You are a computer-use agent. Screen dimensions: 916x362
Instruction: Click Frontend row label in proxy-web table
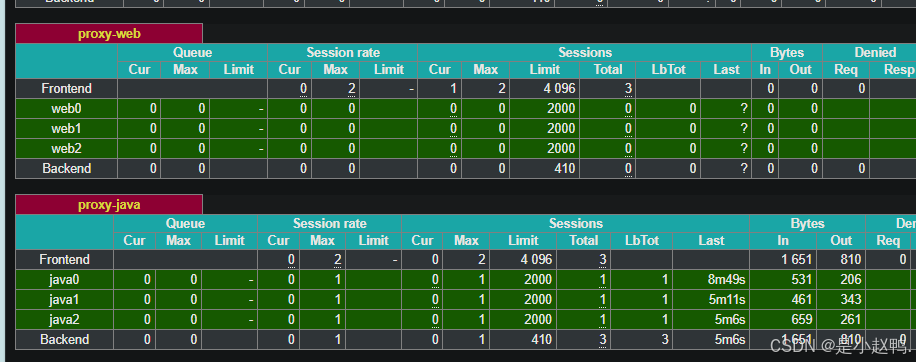point(67,89)
